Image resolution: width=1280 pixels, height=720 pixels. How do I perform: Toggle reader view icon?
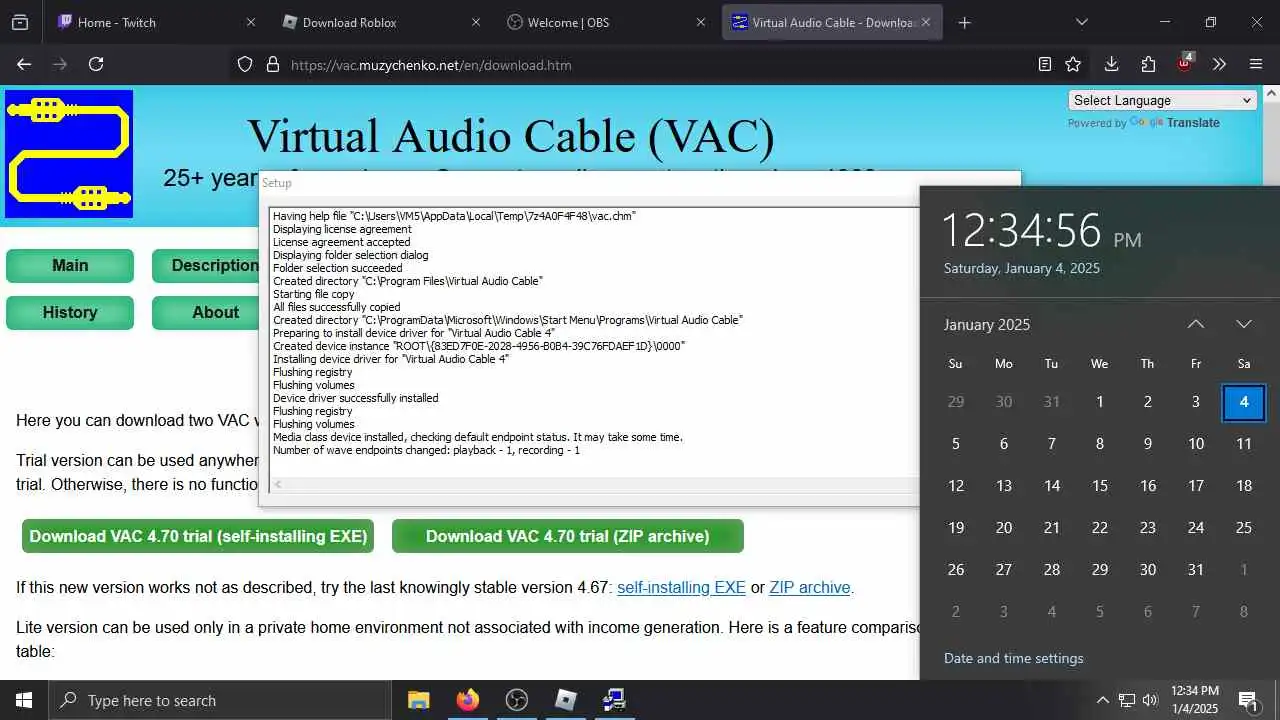(x=1044, y=64)
